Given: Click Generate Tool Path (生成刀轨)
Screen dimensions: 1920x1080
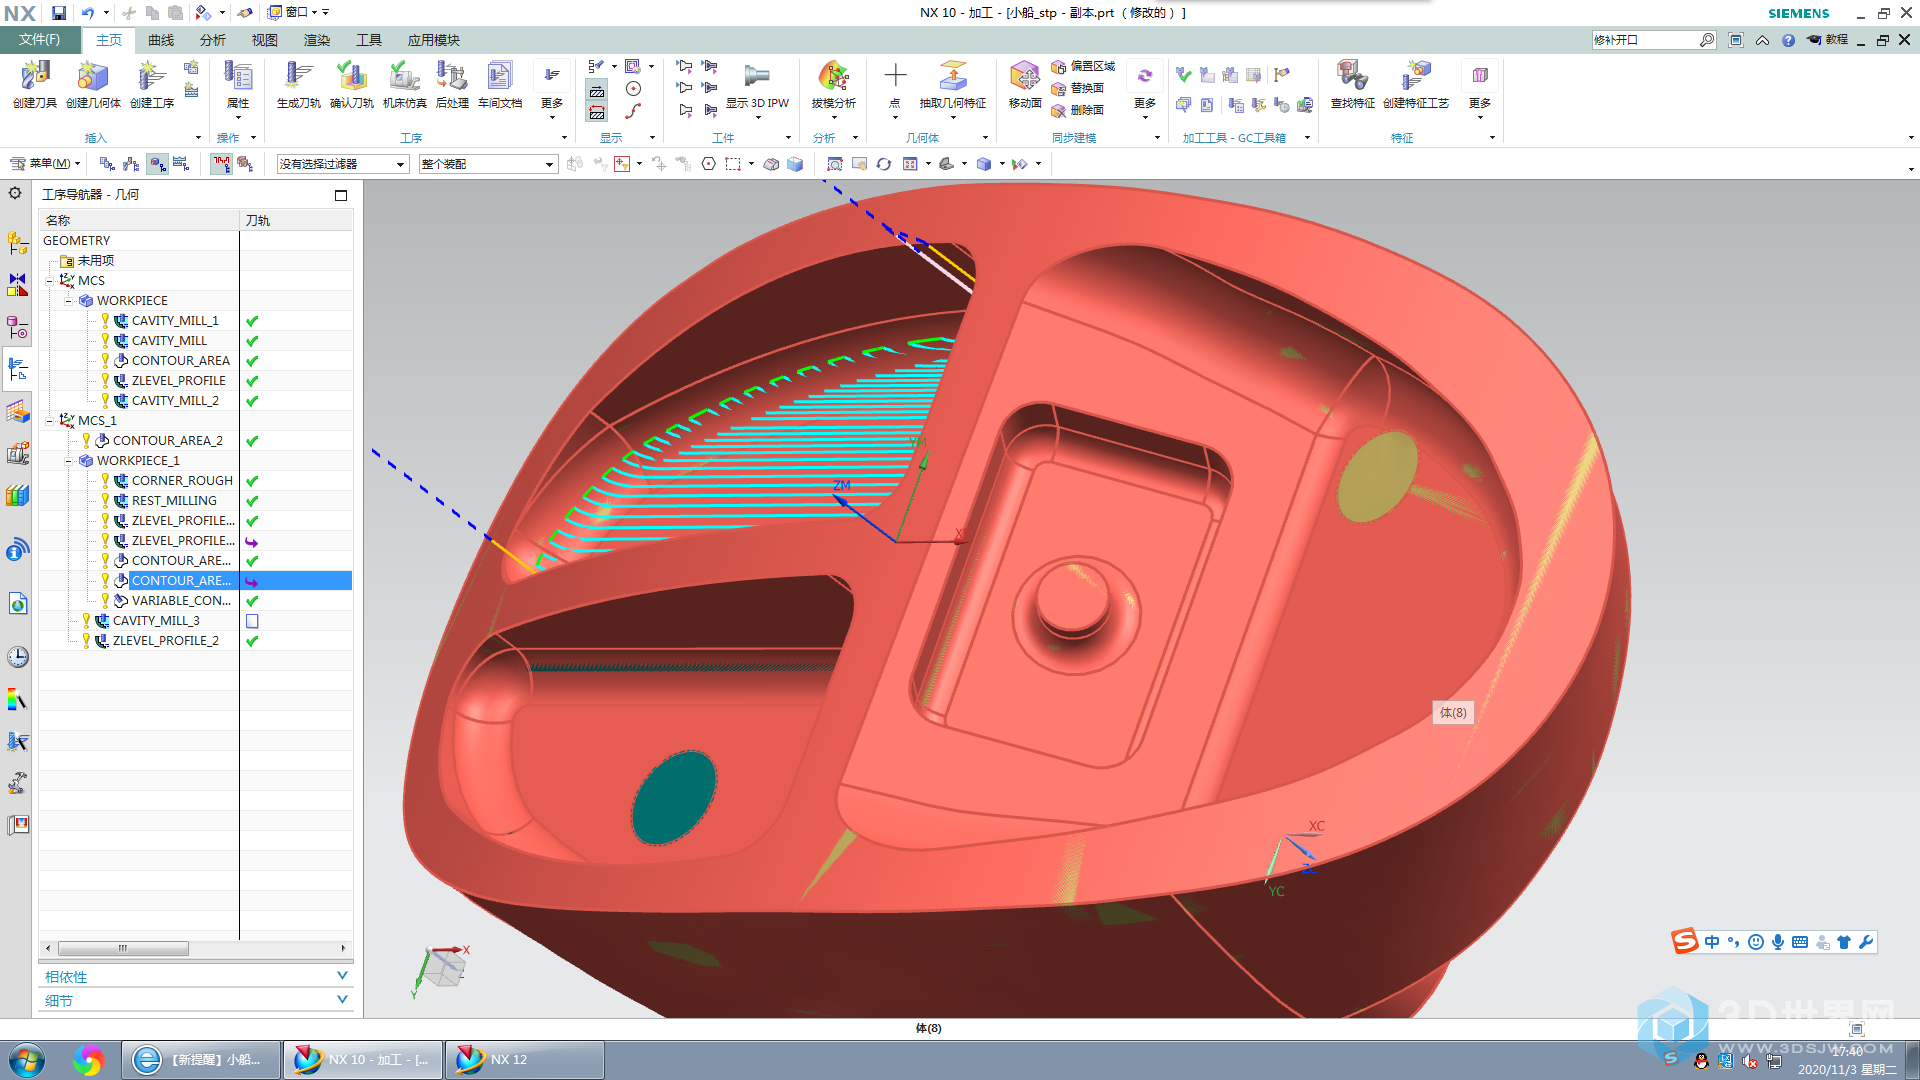Looking at the screenshot, I should tap(298, 84).
